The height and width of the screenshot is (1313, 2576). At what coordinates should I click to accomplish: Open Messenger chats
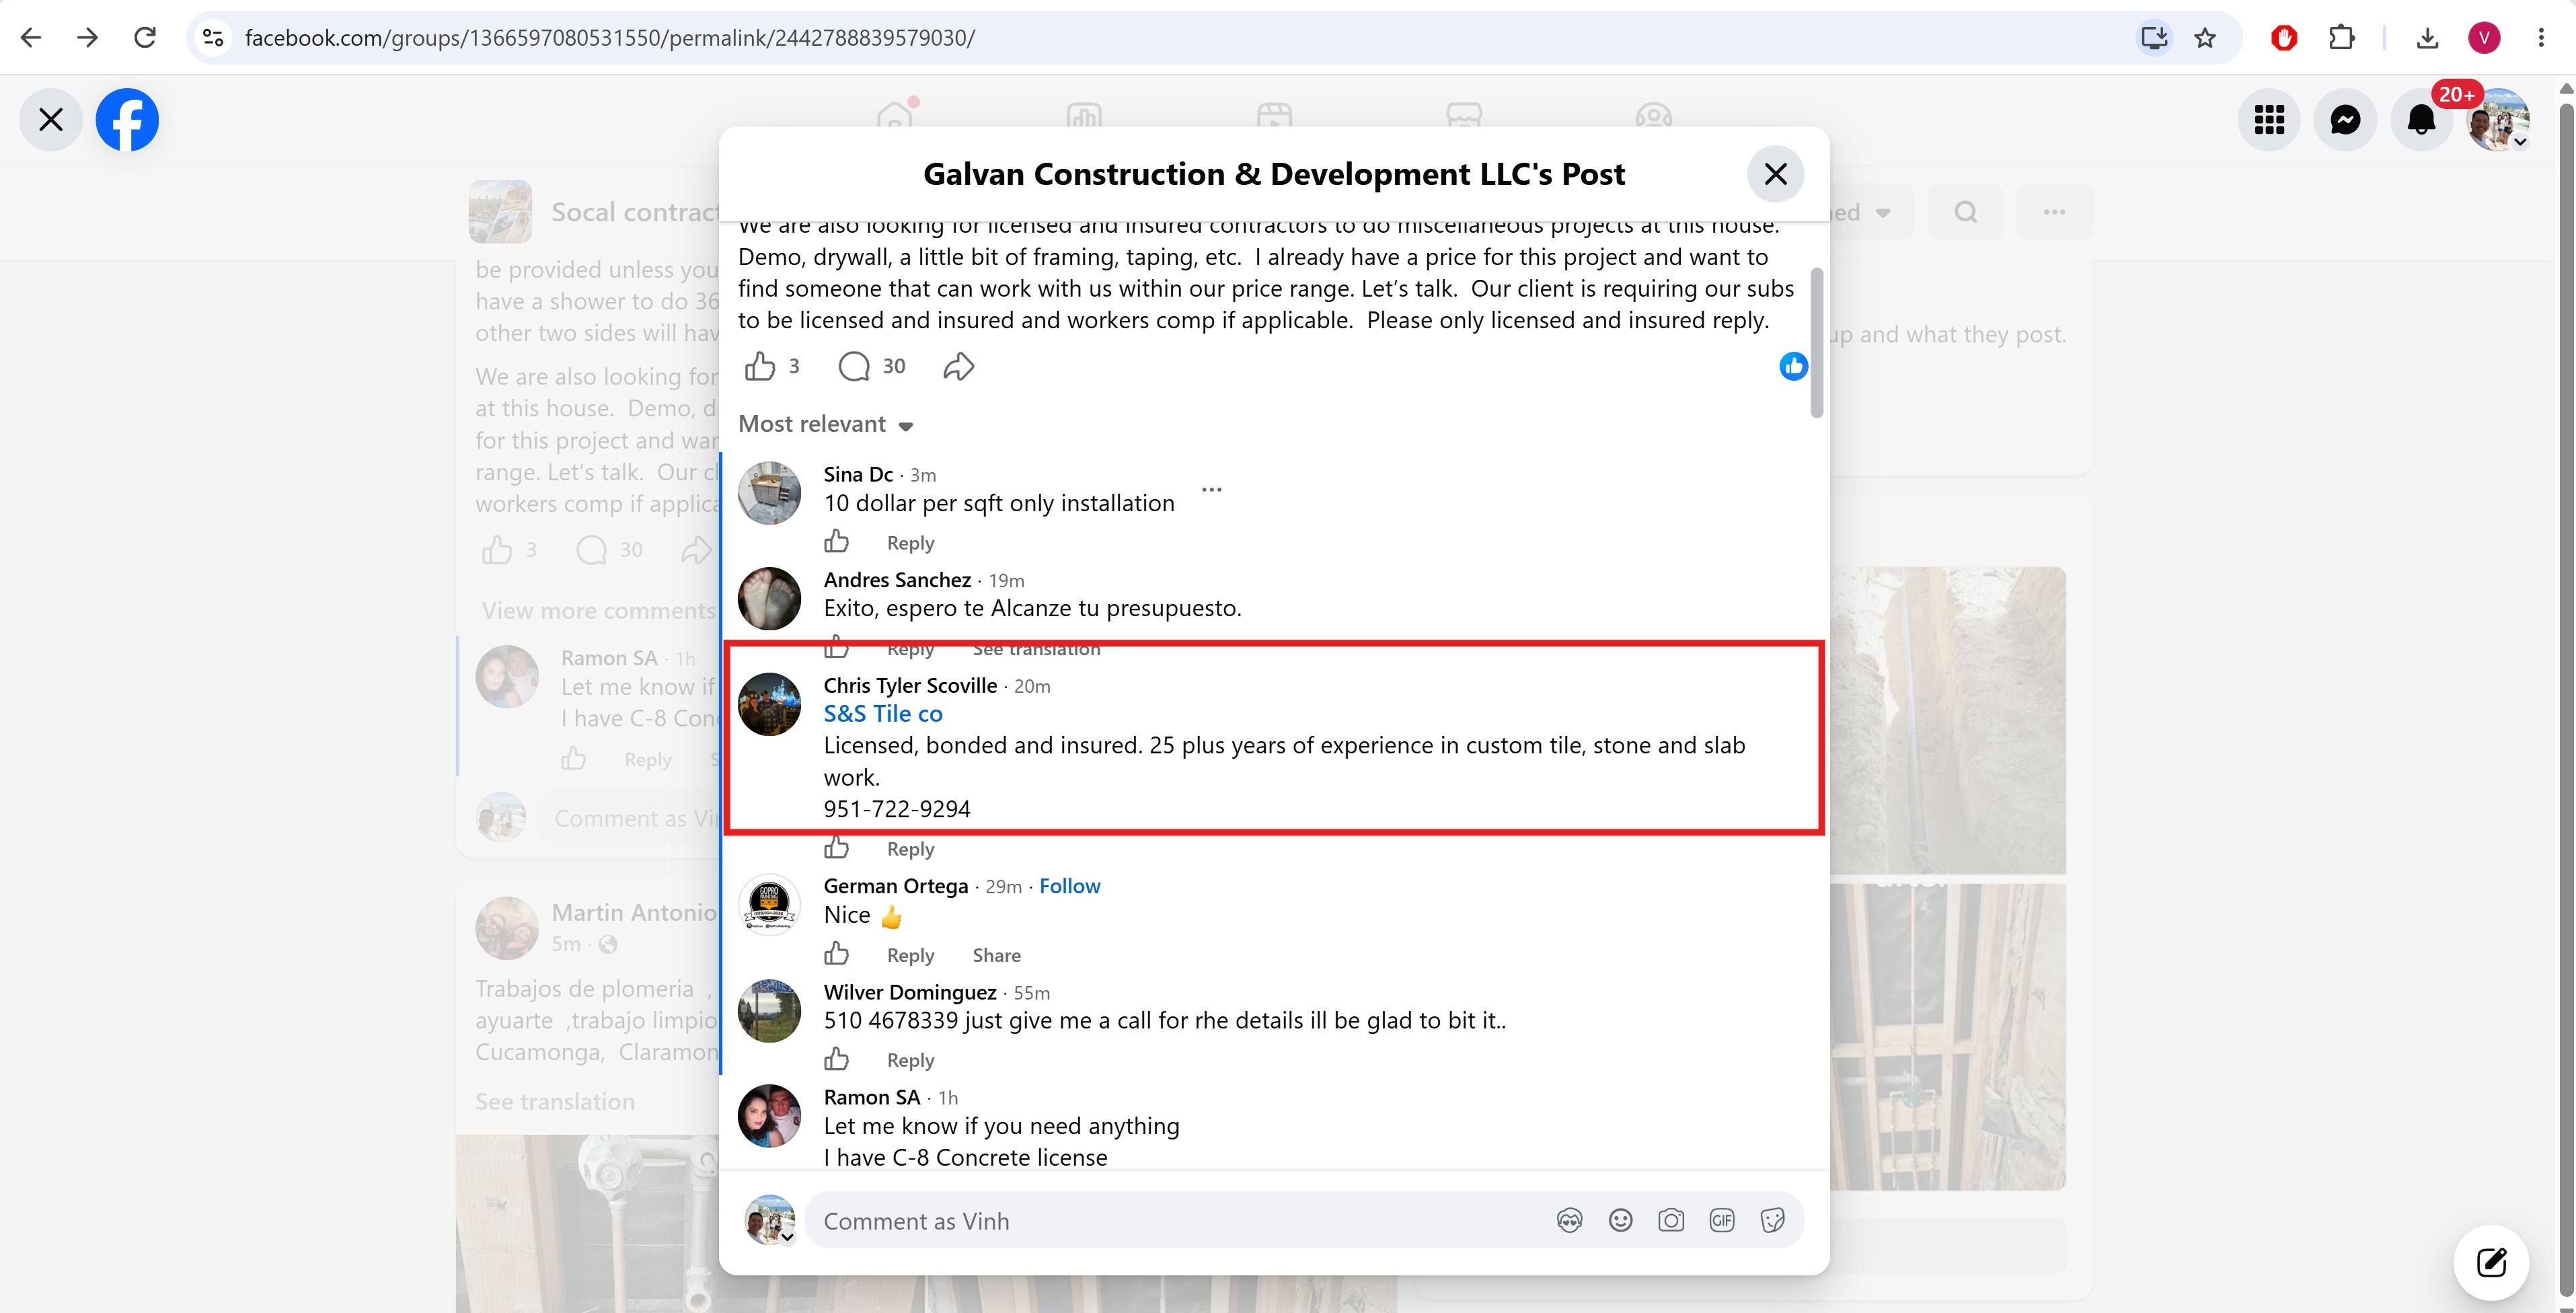click(x=2345, y=120)
